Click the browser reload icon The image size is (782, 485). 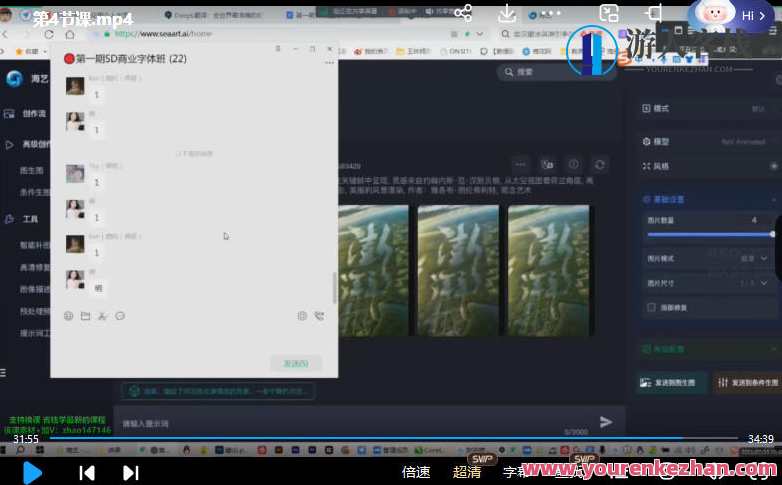(49, 34)
